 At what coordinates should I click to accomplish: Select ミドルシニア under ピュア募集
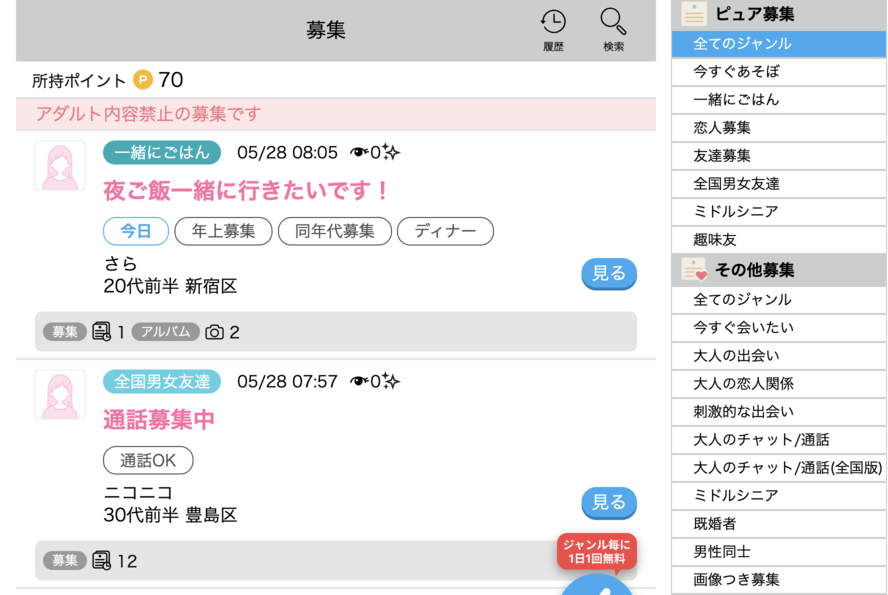pyautogui.click(x=779, y=212)
